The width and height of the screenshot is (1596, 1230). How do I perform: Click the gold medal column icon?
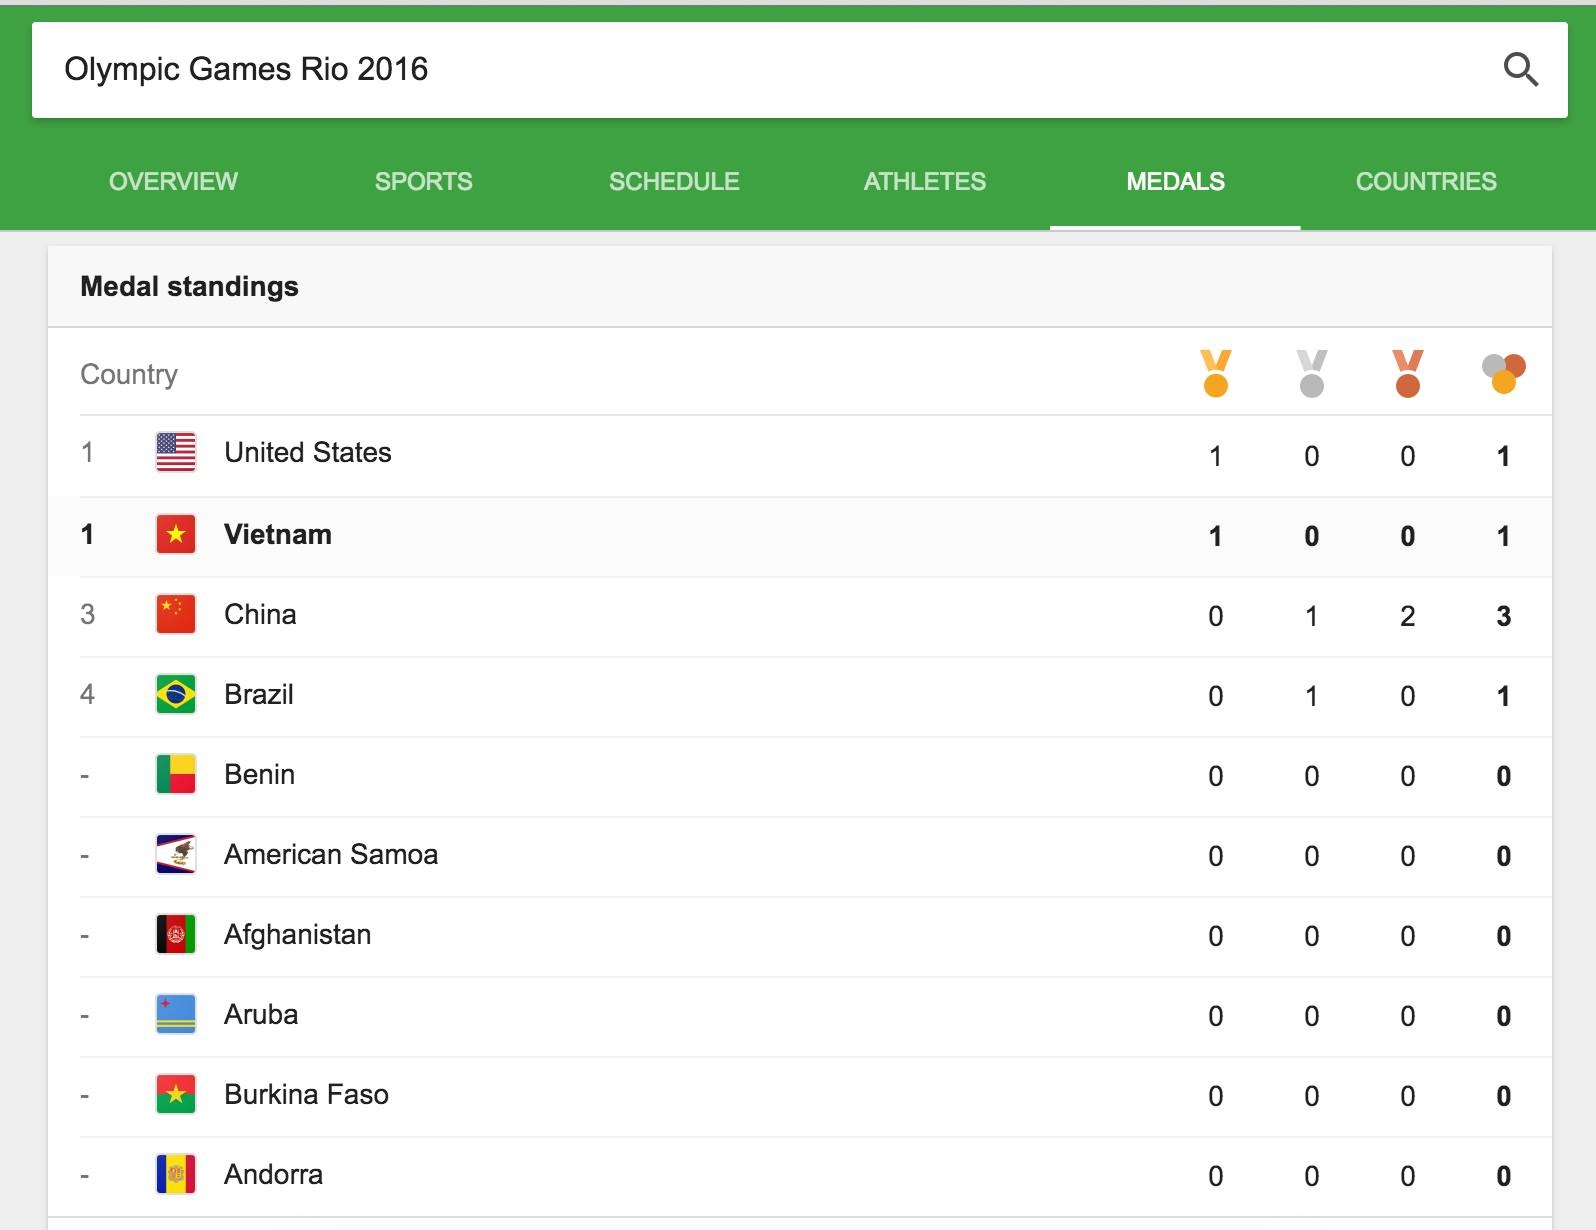1215,373
